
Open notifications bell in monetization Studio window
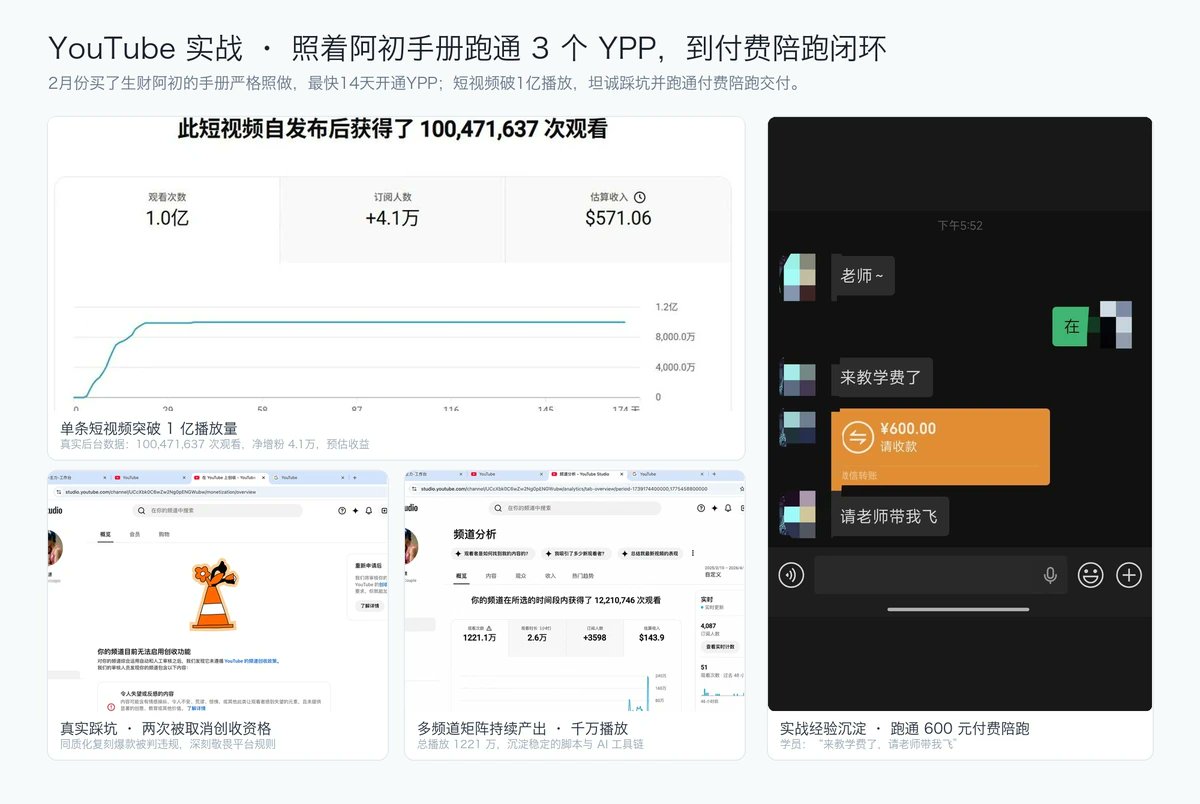(x=369, y=510)
